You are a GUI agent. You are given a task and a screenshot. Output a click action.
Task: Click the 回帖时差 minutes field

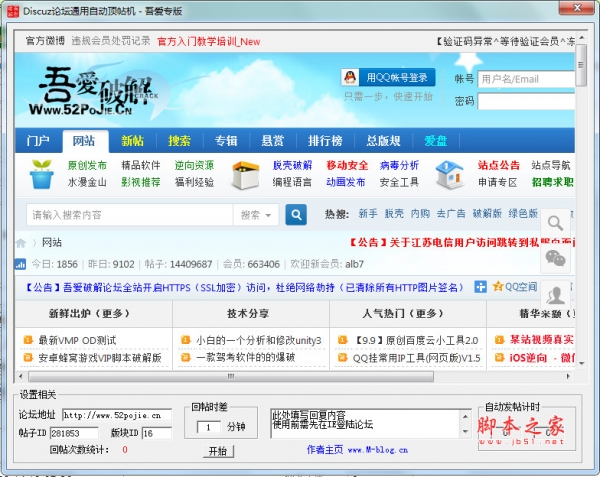click(x=209, y=427)
